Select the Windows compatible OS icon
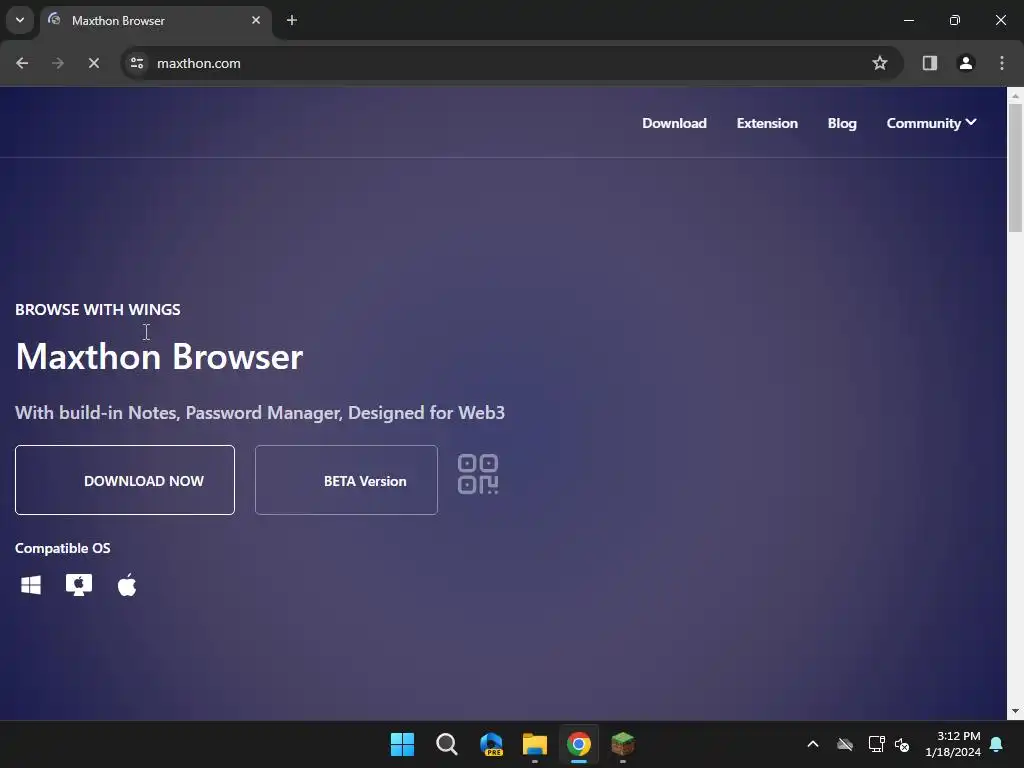 point(31,585)
